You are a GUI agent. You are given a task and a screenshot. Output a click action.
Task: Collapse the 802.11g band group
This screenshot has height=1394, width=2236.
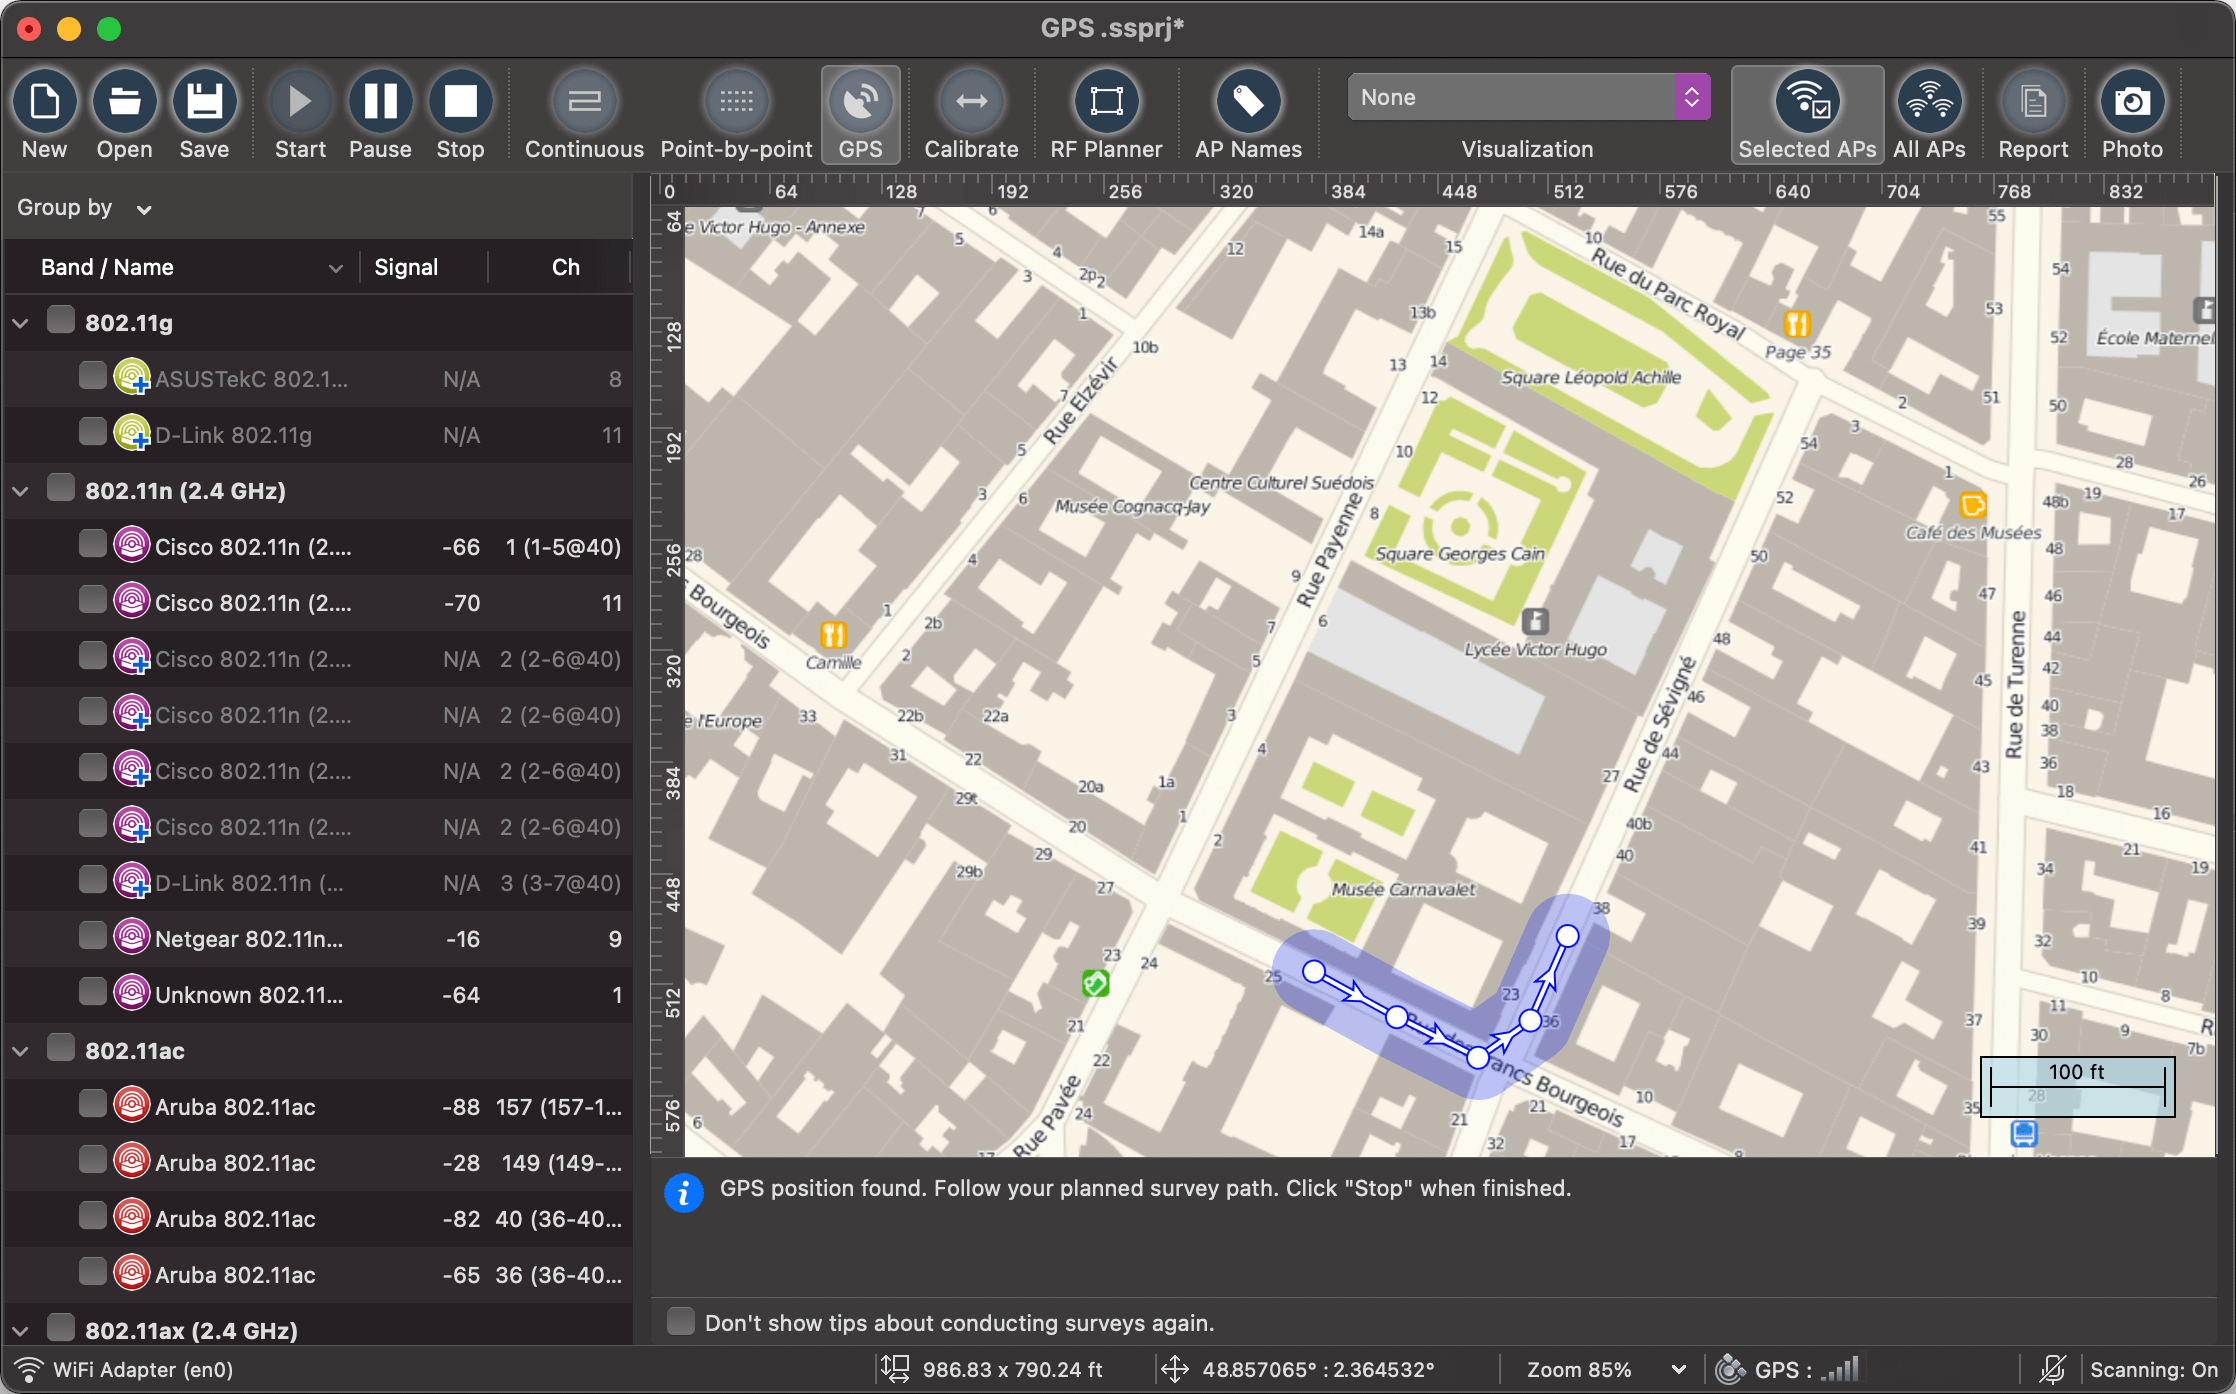coord(20,322)
